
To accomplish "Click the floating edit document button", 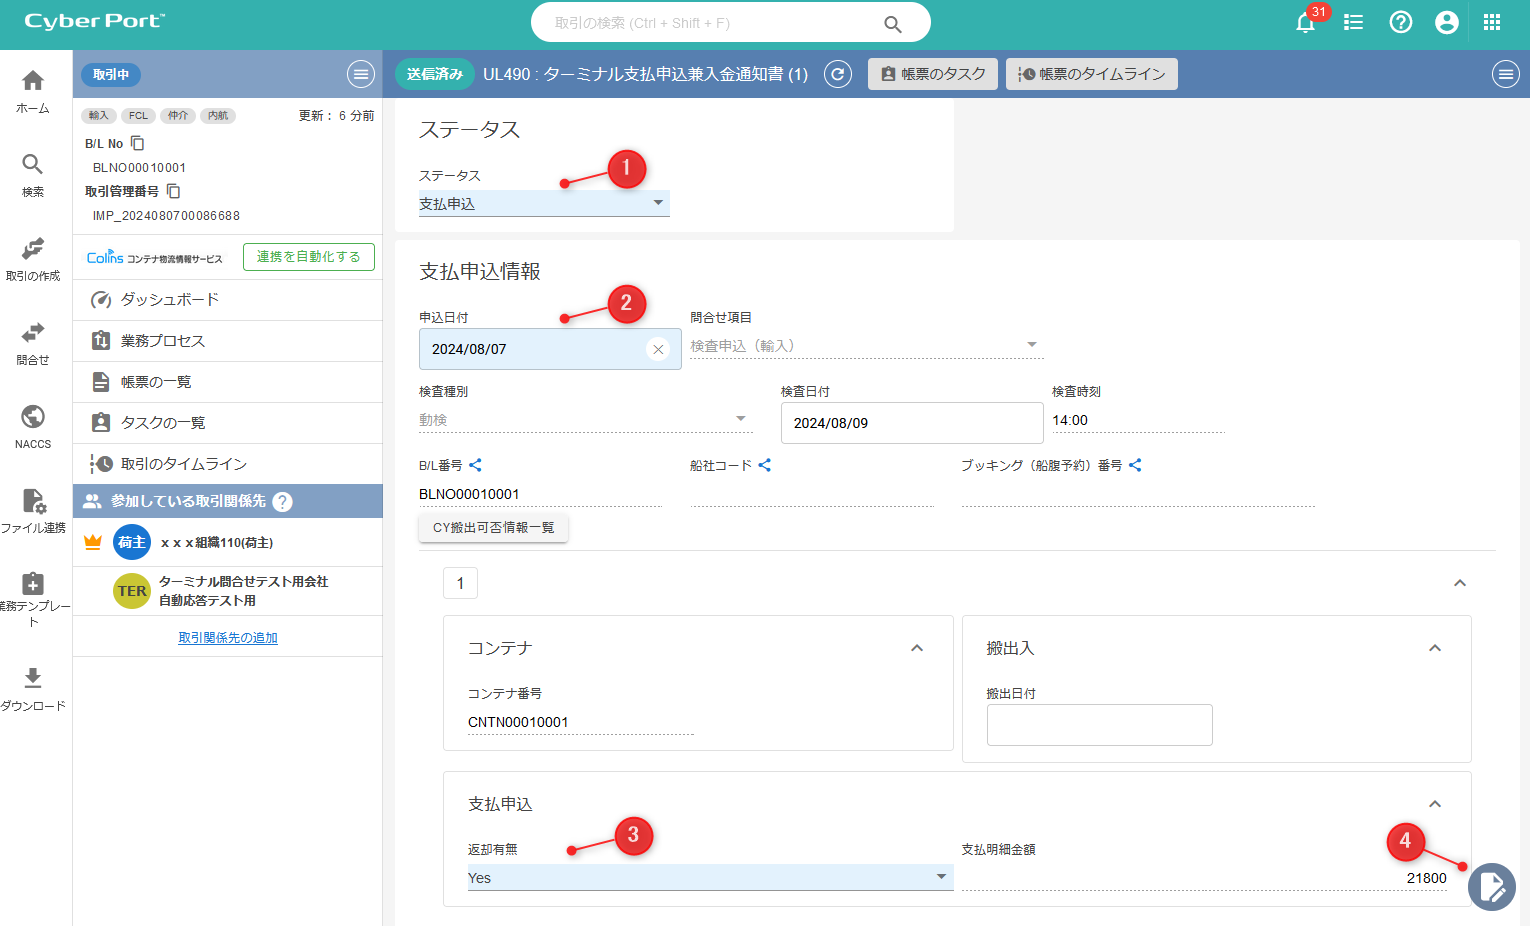I will [x=1491, y=886].
